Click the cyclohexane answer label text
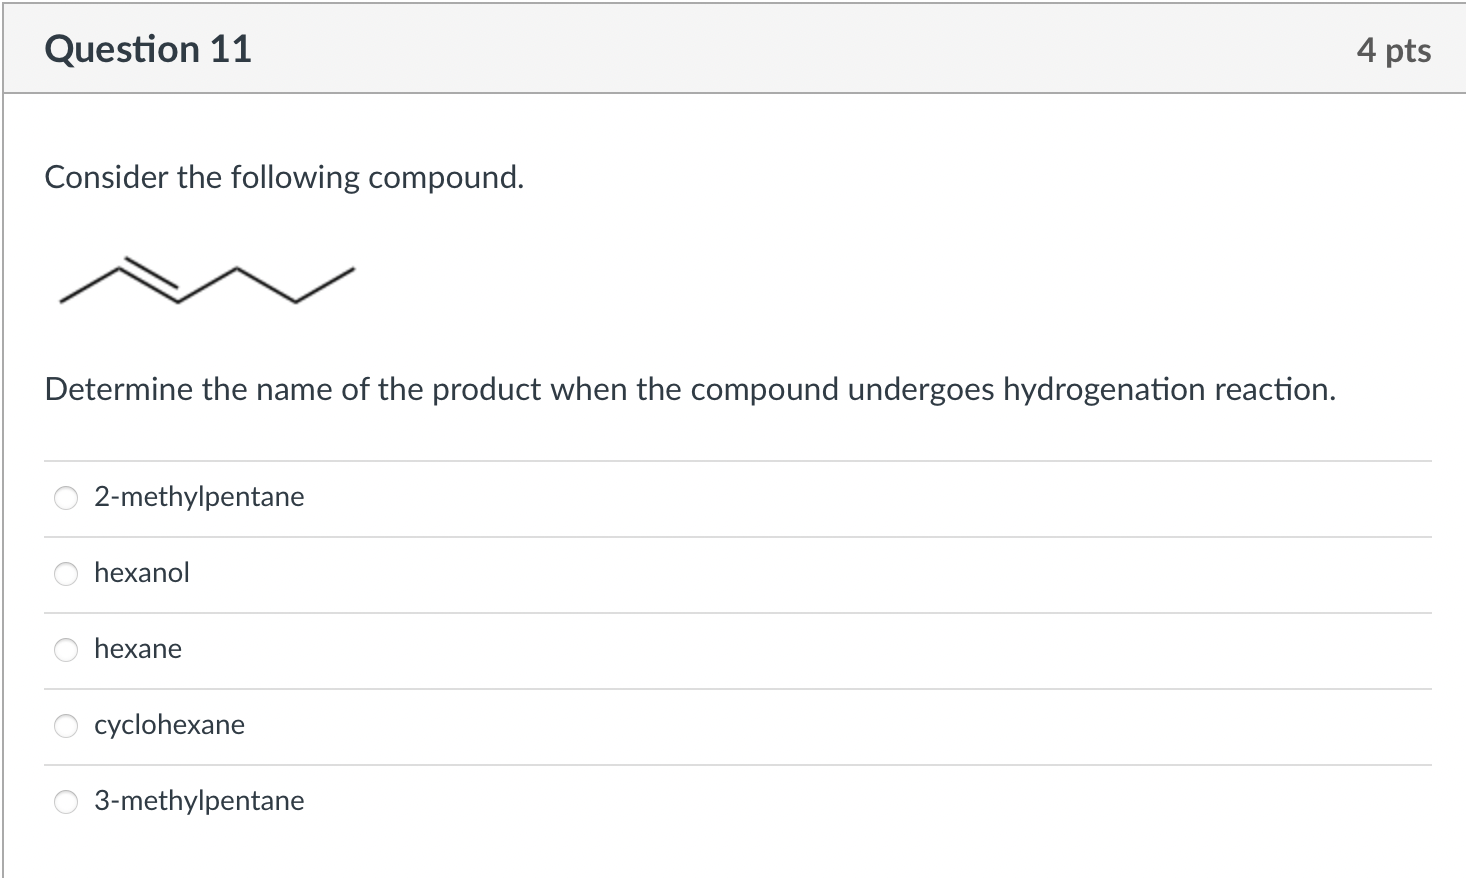The width and height of the screenshot is (1466, 878). [x=169, y=725]
